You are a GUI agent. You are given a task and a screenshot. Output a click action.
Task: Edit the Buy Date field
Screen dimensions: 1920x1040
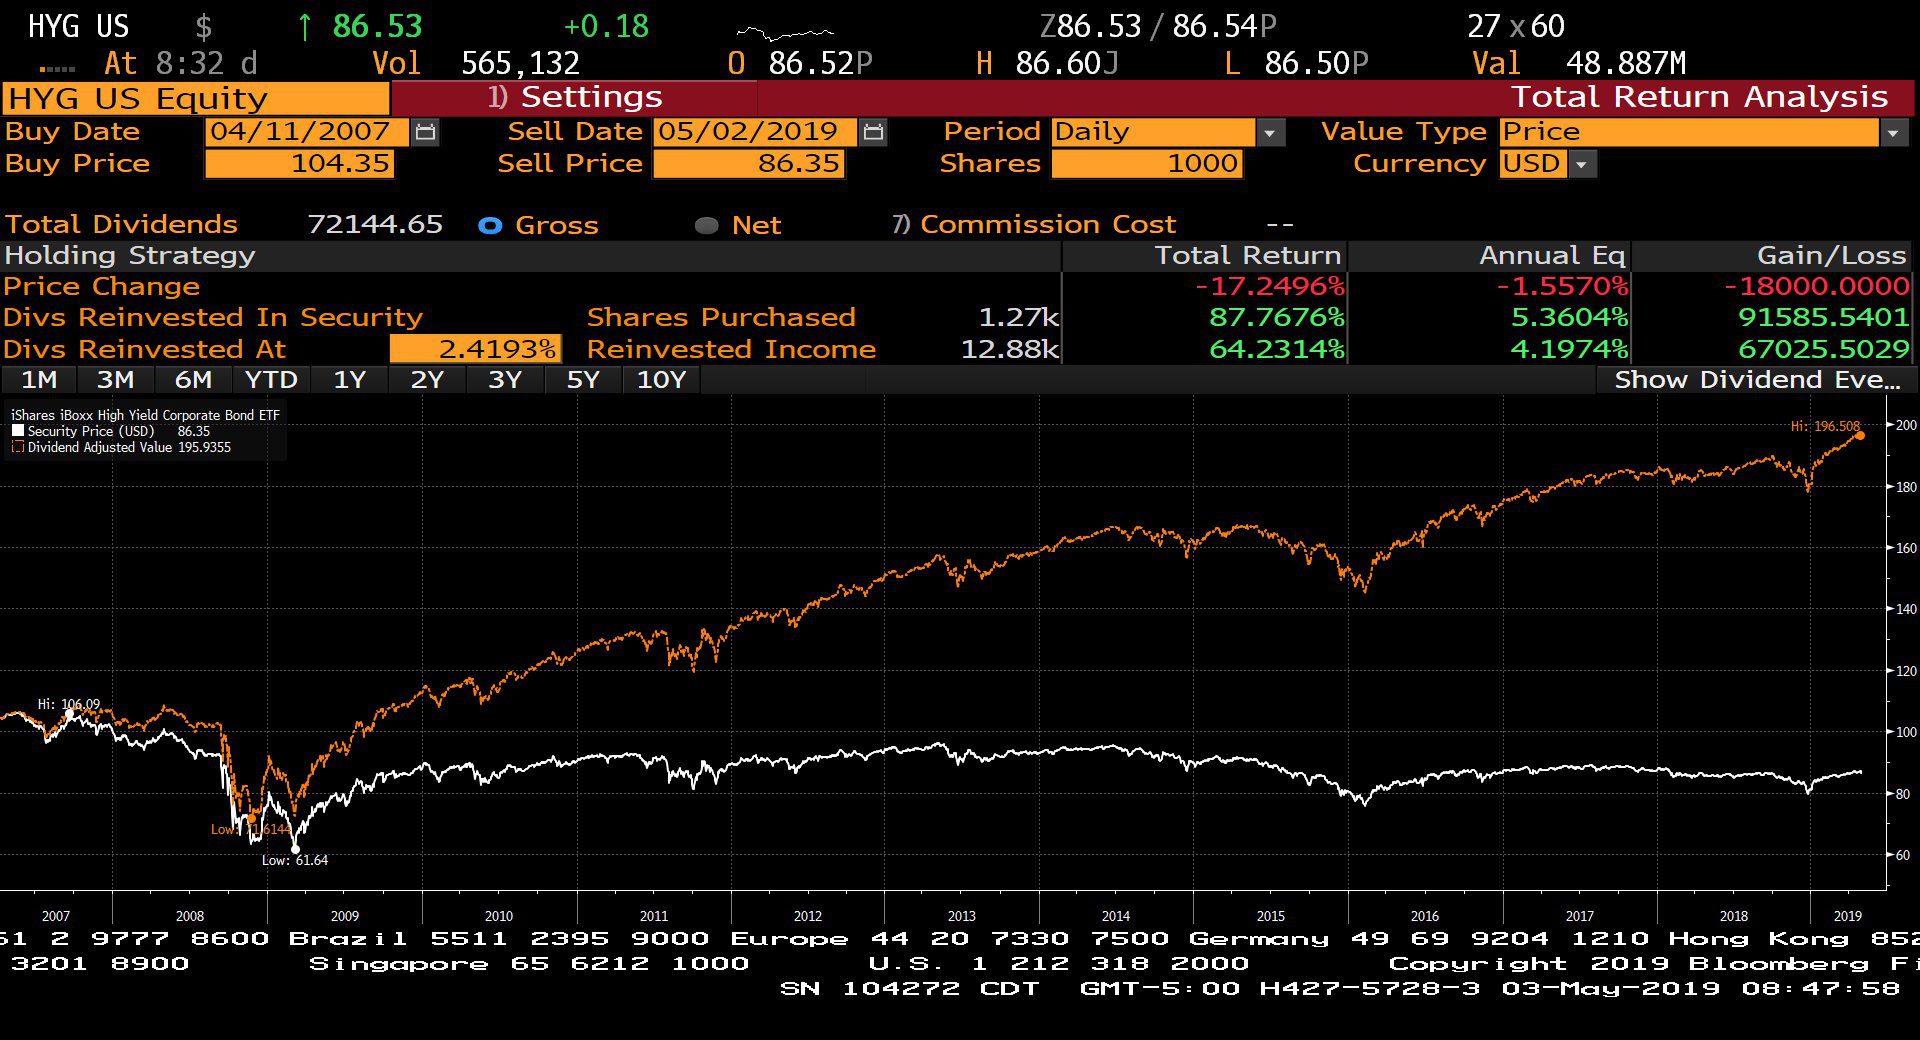pos(306,132)
